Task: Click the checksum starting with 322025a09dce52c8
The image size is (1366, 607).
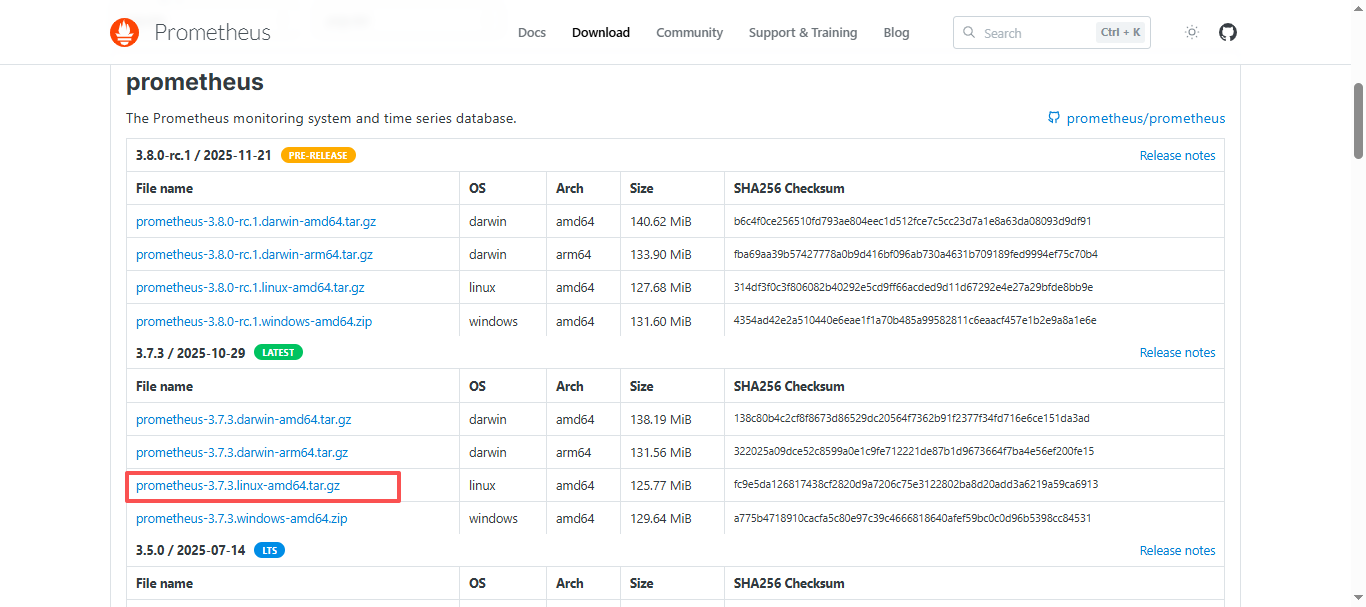Action: (x=913, y=451)
